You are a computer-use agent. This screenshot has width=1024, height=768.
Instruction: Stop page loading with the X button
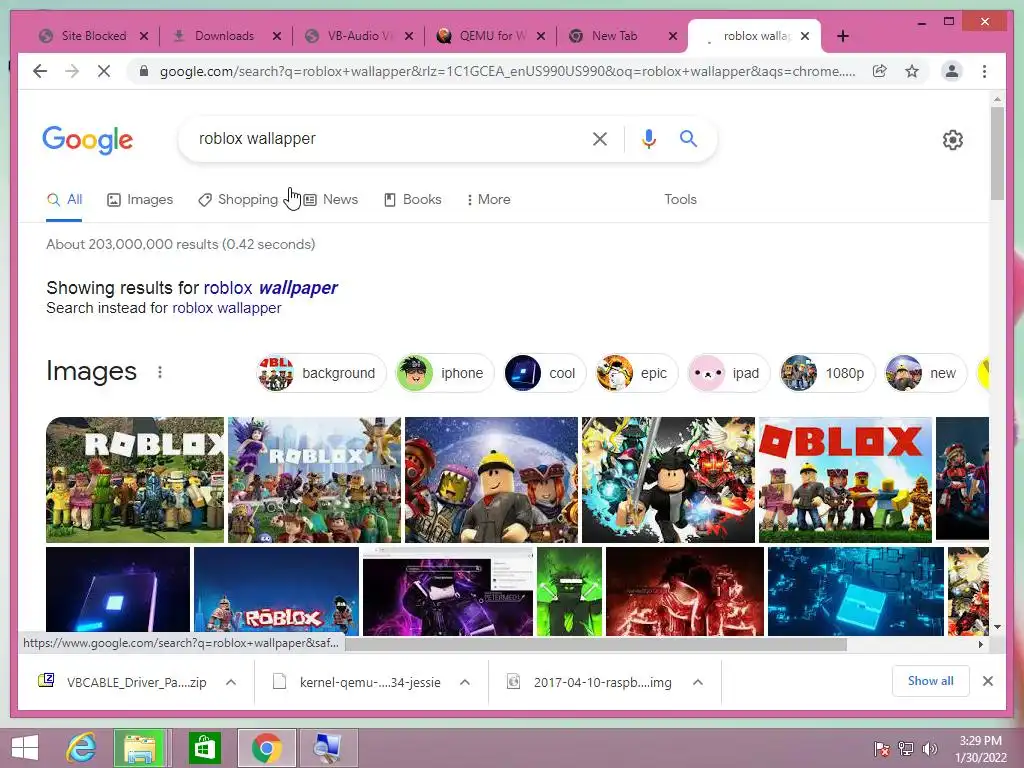click(104, 71)
